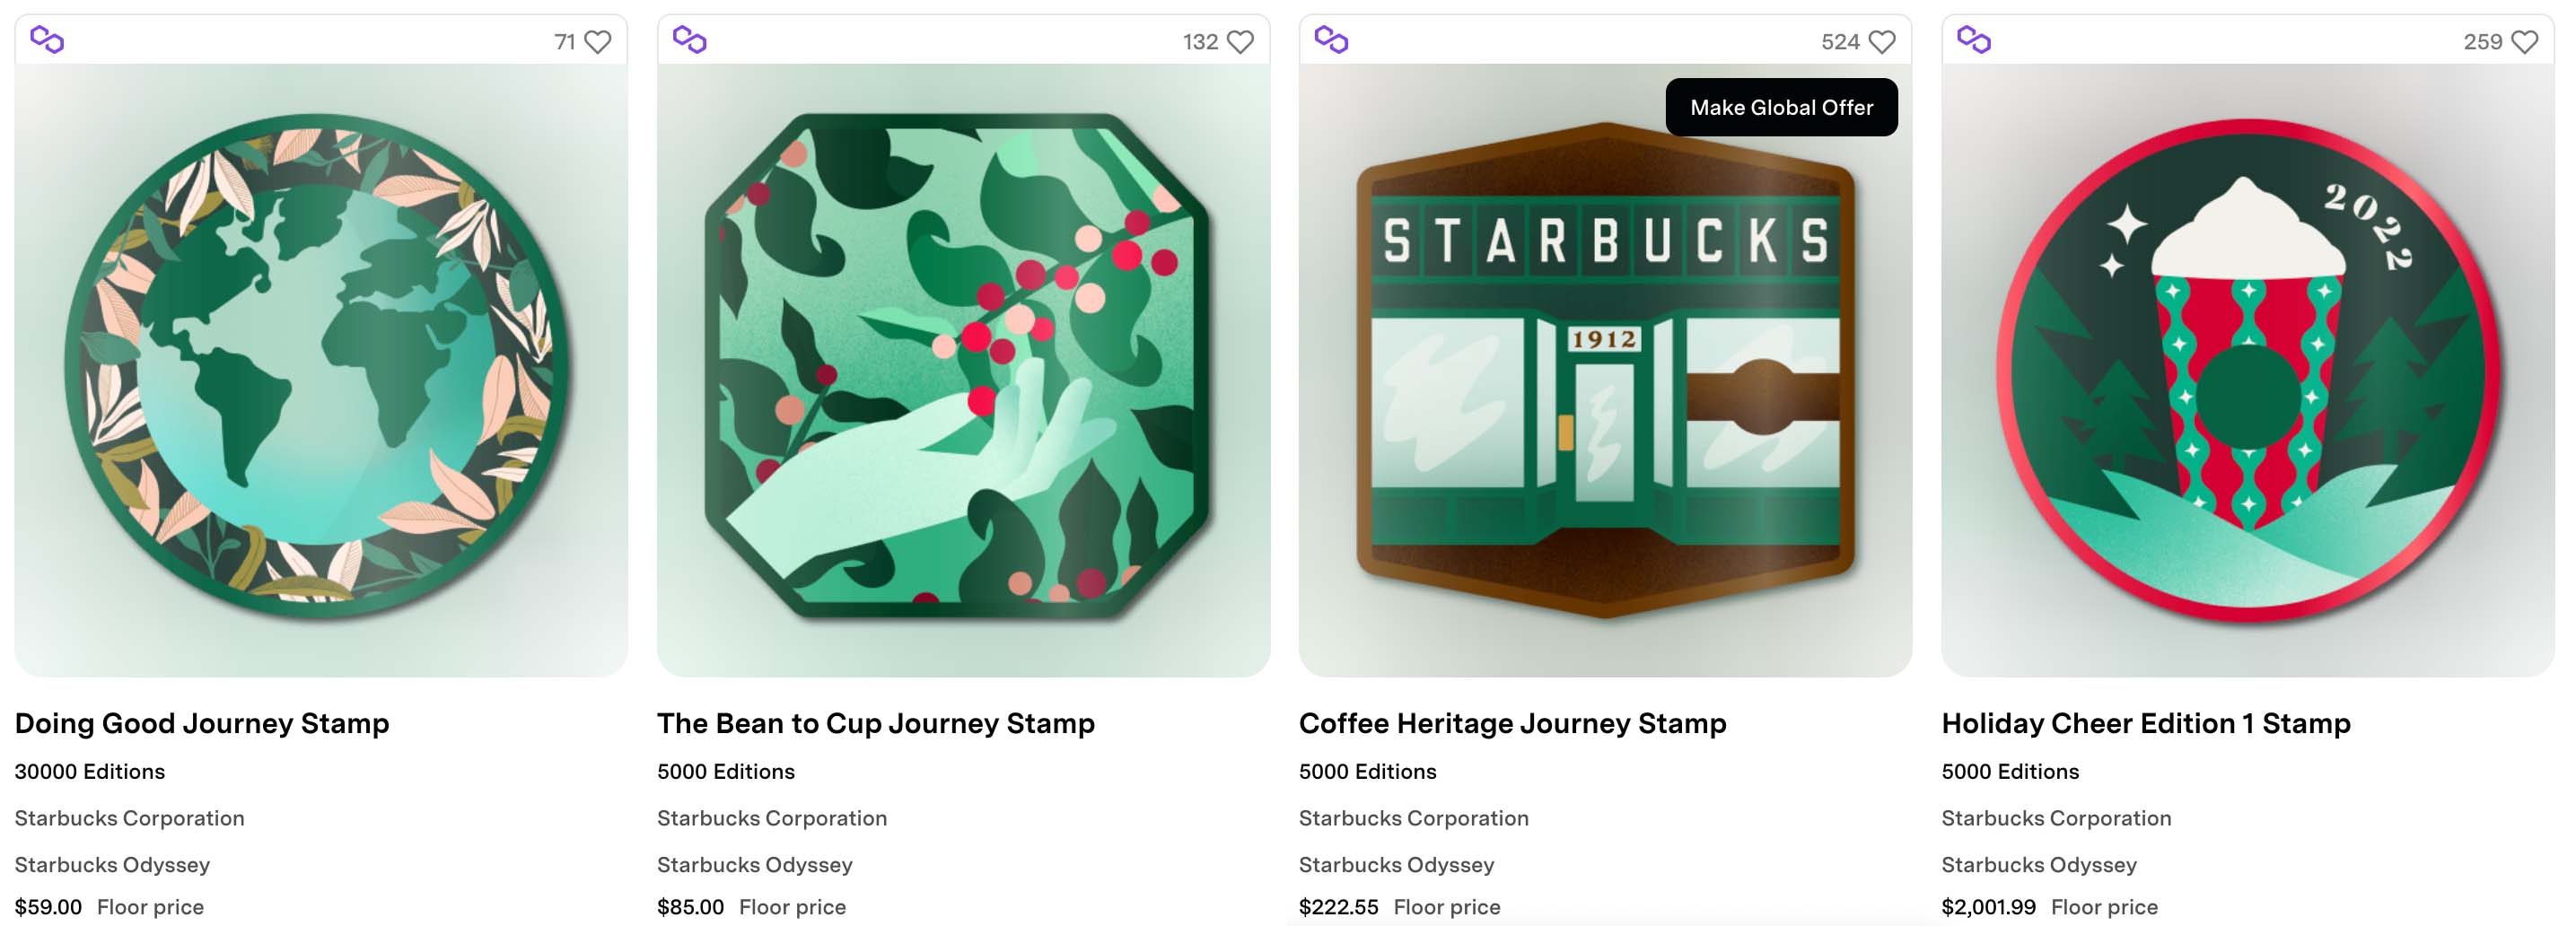
Task: Click heart icon on Coffee Heritage card
Action: (x=1882, y=42)
